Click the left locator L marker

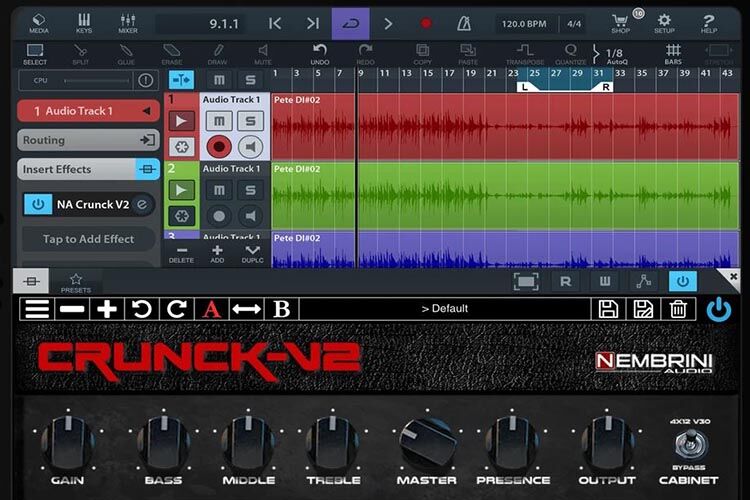(x=525, y=87)
